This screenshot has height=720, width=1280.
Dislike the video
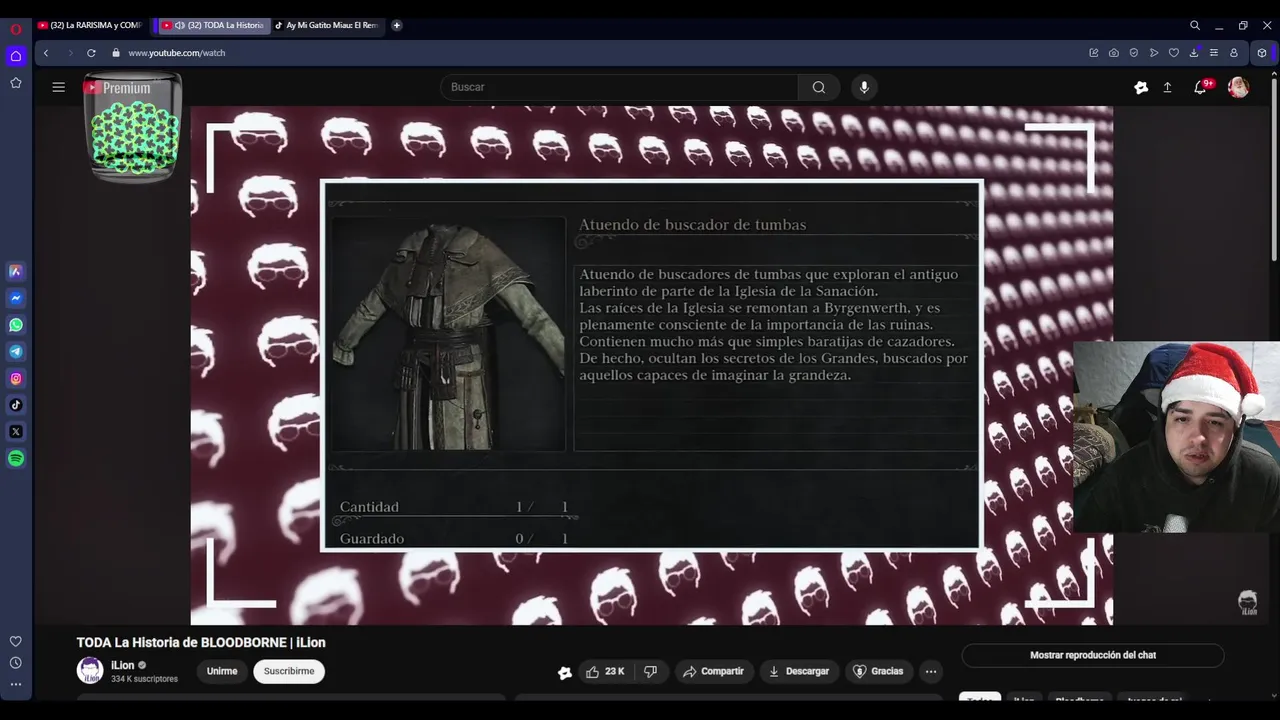[651, 671]
